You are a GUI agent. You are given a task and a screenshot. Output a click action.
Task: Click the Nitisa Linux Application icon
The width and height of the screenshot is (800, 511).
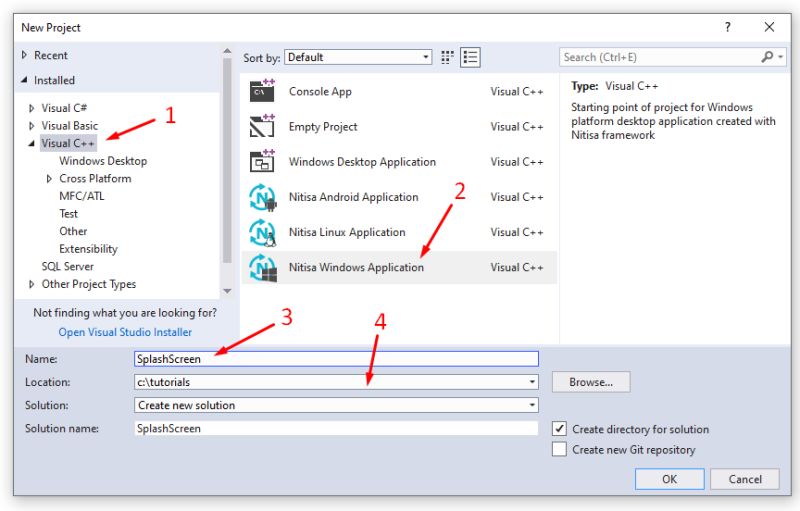[x=262, y=232]
